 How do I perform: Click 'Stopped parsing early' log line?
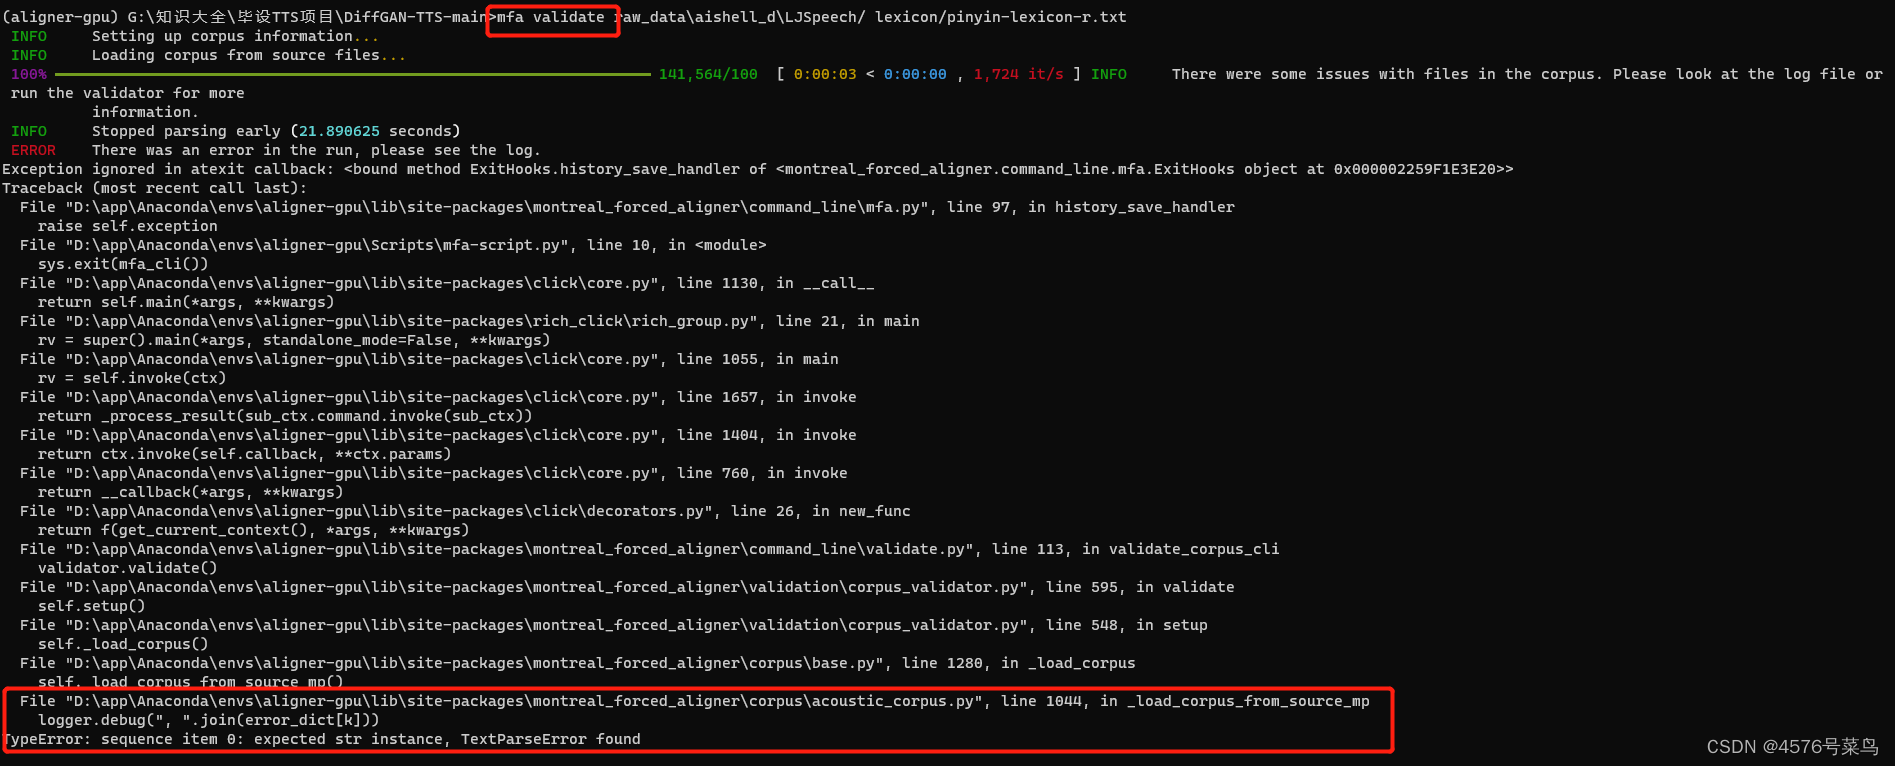[276, 131]
